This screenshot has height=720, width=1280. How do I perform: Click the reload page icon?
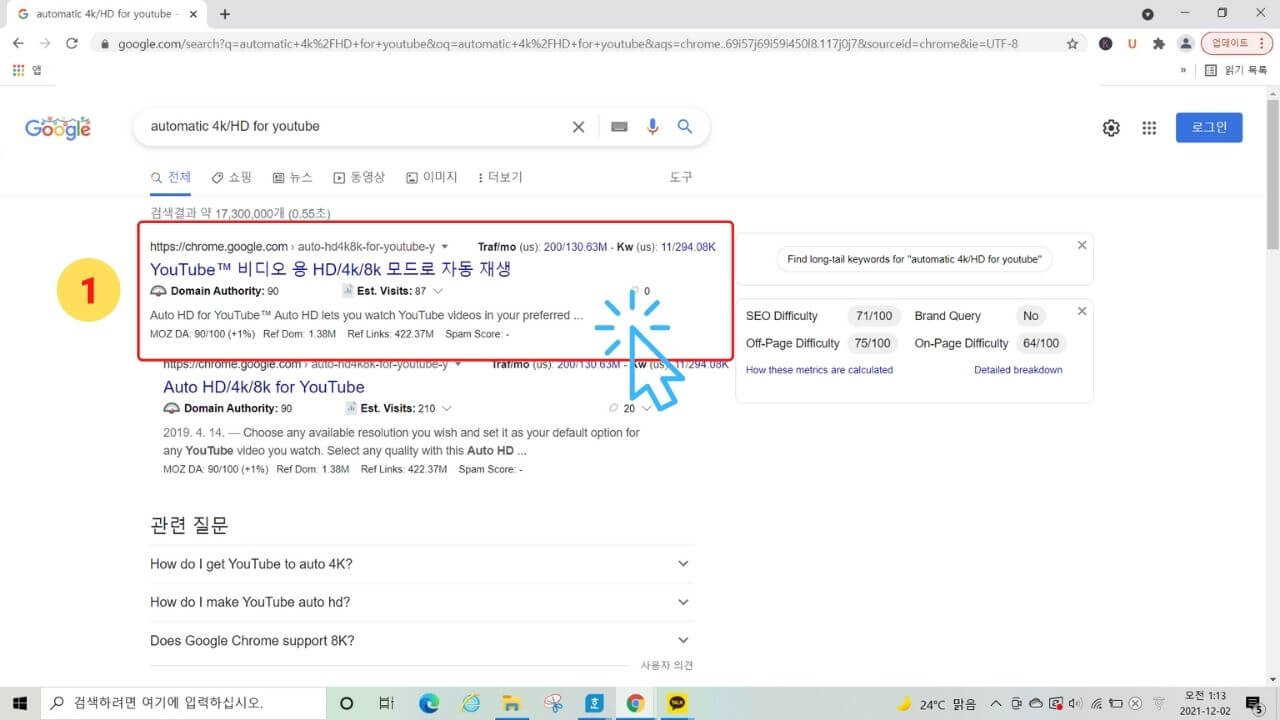tap(70, 43)
